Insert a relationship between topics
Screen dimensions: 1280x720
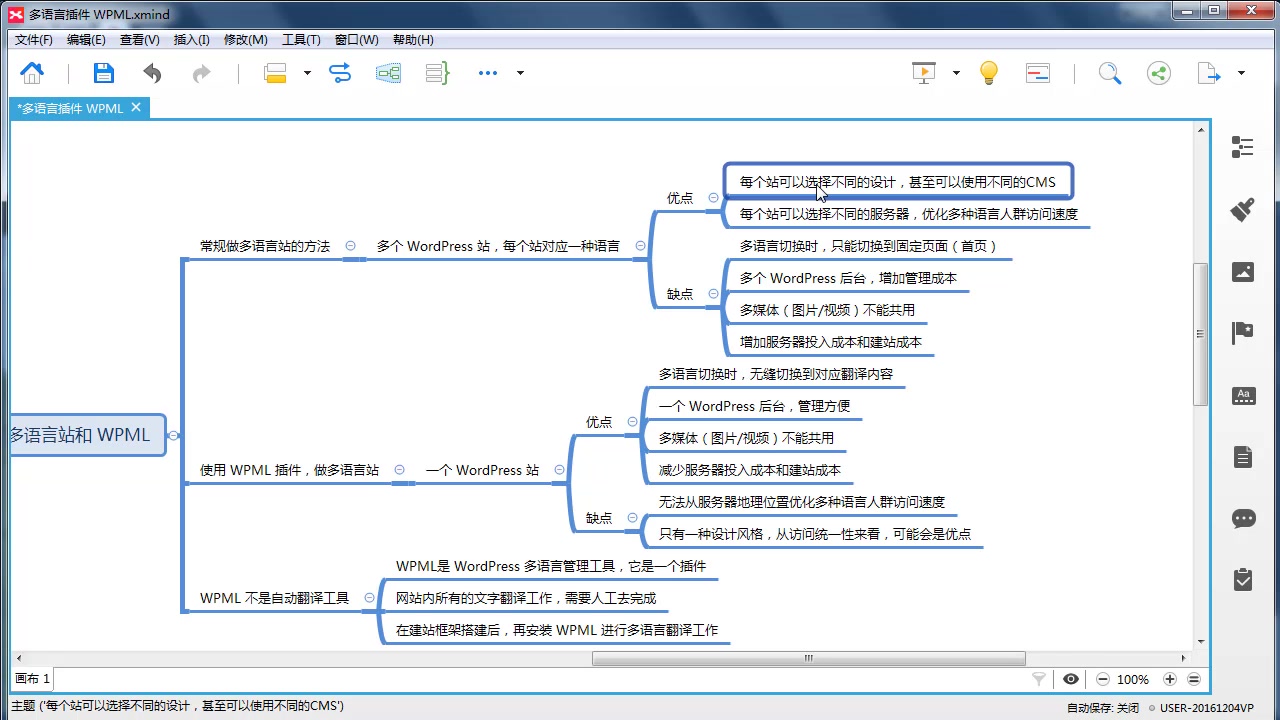(x=342, y=72)
